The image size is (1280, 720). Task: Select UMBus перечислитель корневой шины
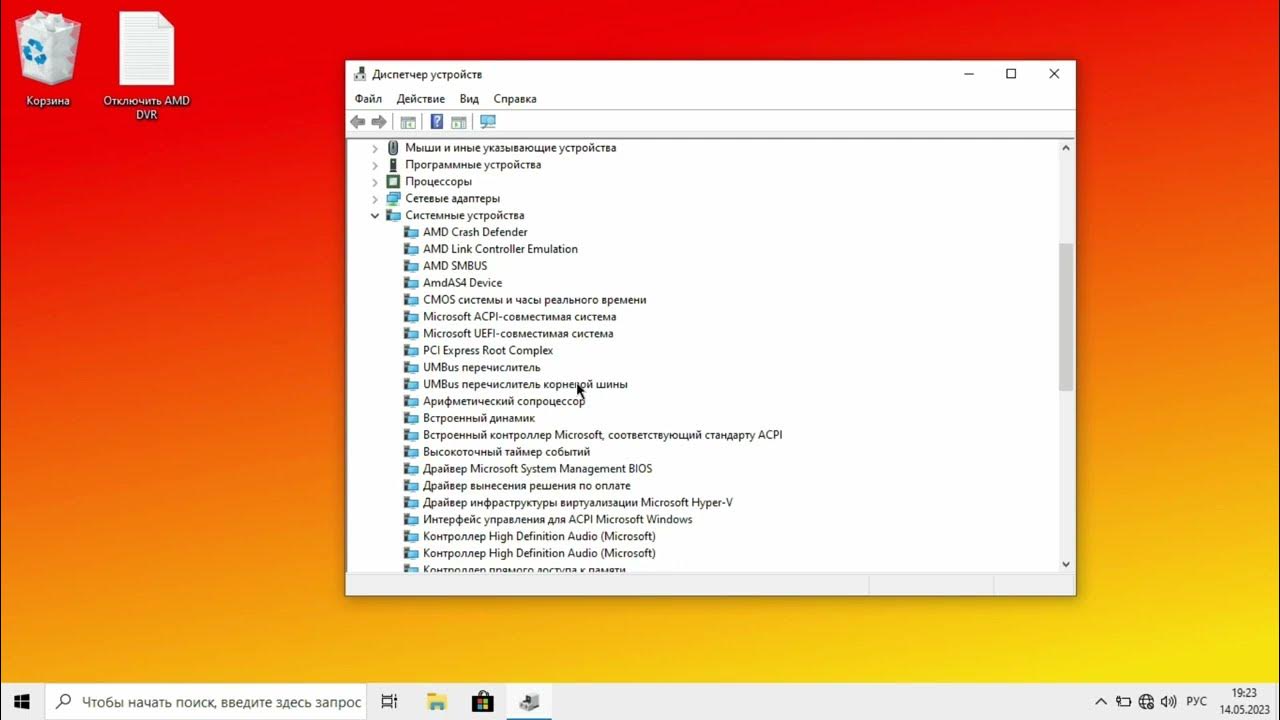[525, 384]
